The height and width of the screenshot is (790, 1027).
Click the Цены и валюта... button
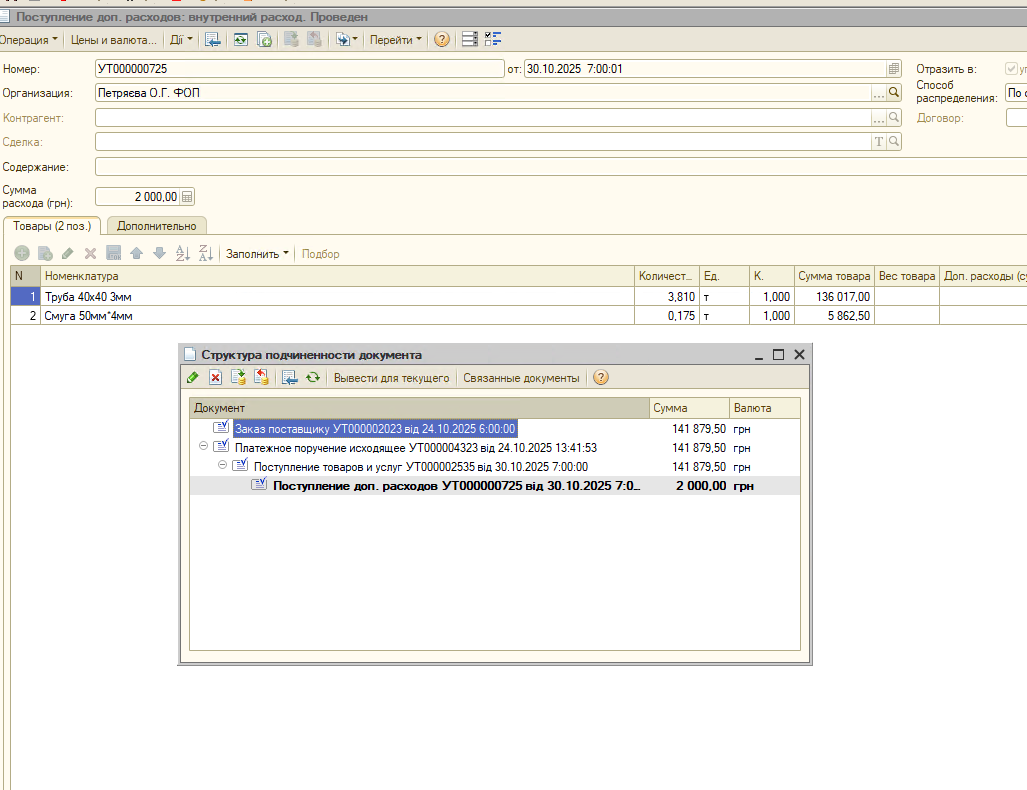click(113, 40)
